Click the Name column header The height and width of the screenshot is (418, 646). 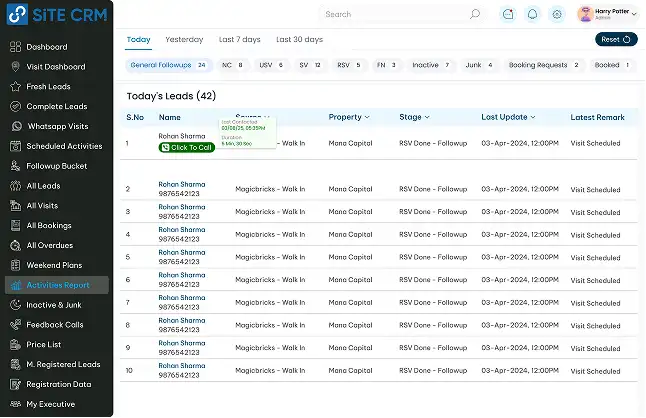tap(170, 117)
